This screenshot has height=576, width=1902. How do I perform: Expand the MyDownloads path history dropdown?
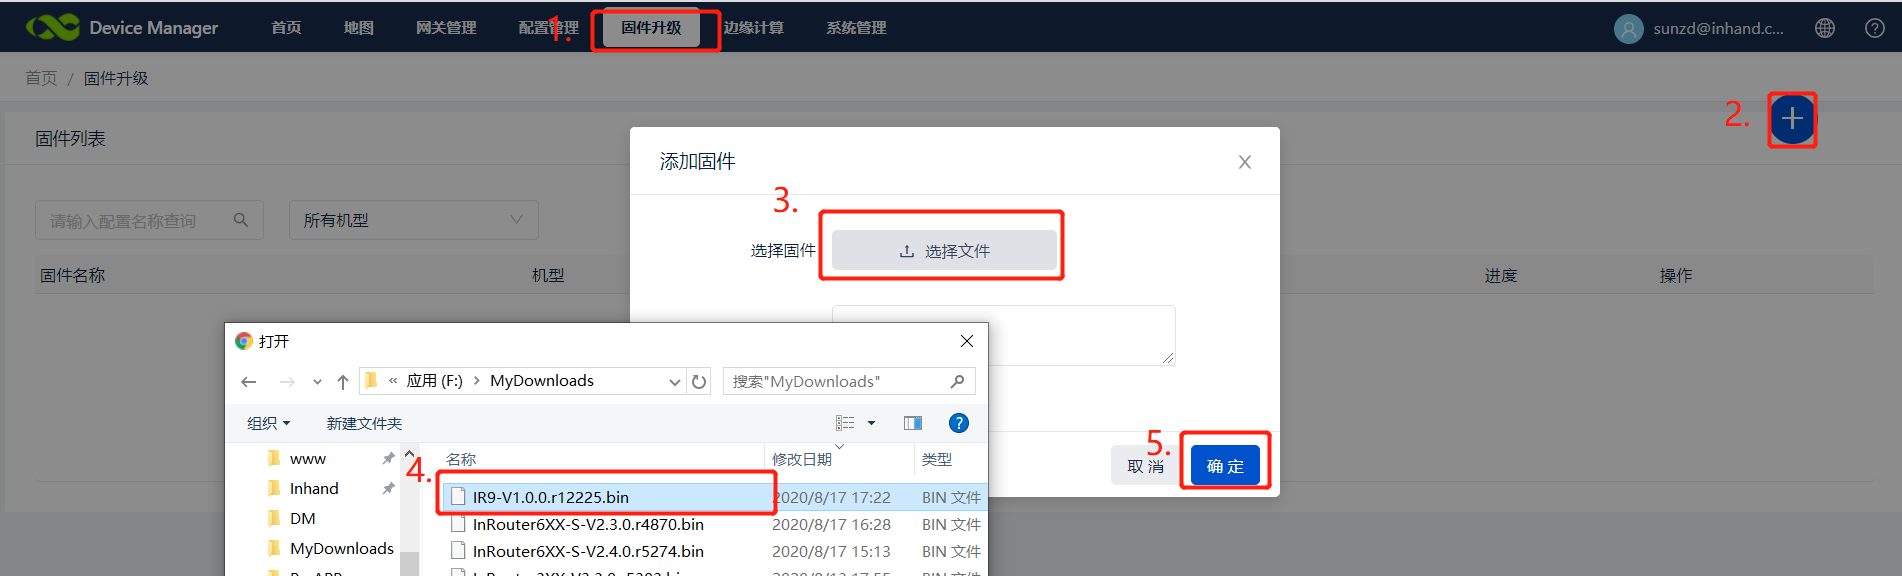[674, 381]
